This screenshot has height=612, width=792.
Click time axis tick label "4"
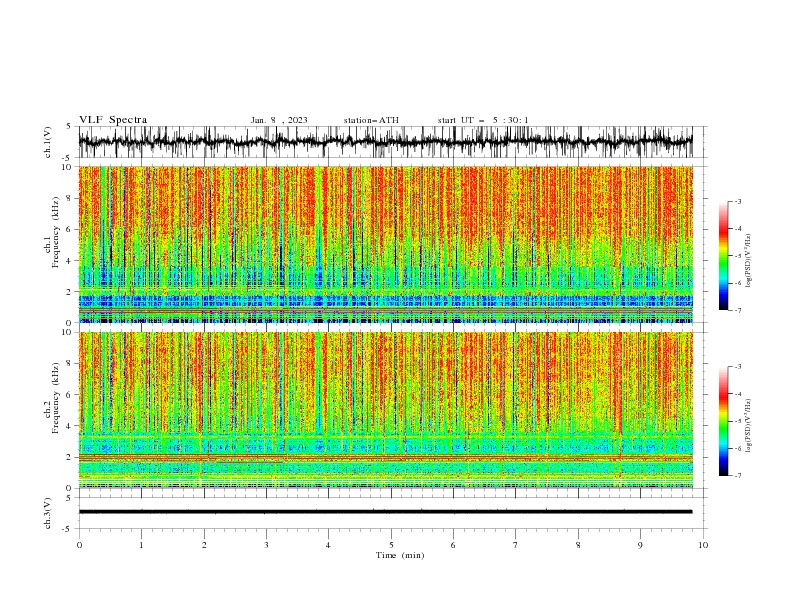pos(328,545)
